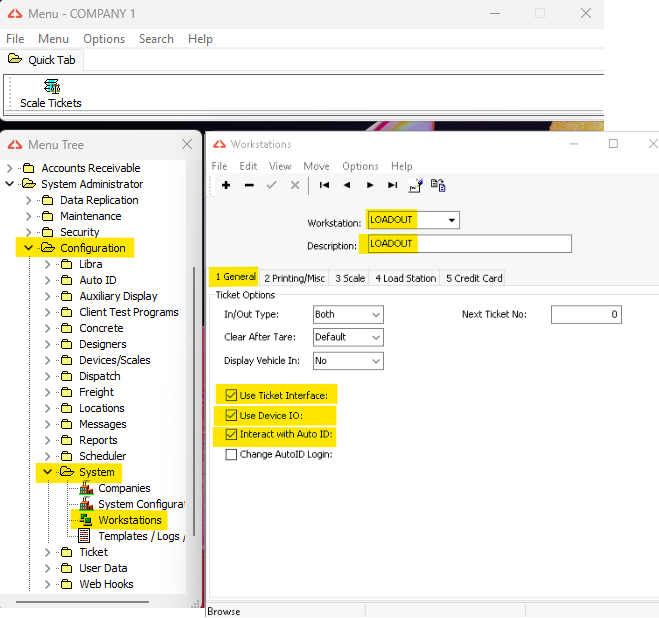Image resolution: width=659 pixels, height=618 pixels.
Task: Switch to the 5 Credit Card tab
Action: pos(474,278)
